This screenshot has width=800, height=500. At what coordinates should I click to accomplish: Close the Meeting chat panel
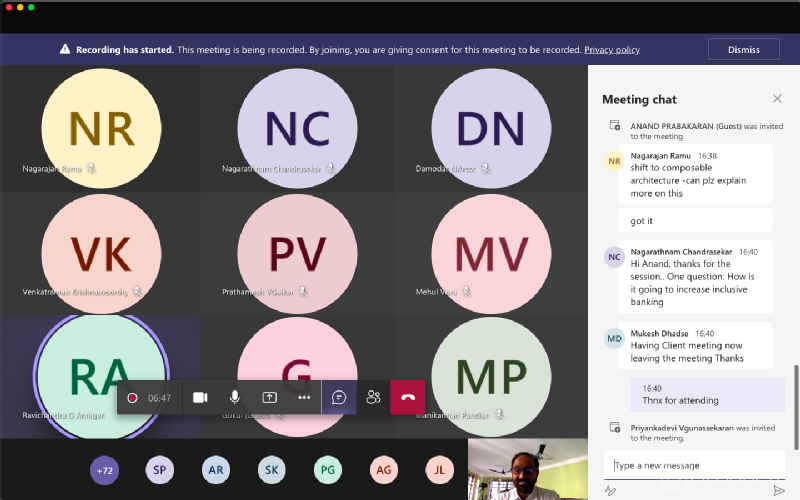click(x=777, y=99)
